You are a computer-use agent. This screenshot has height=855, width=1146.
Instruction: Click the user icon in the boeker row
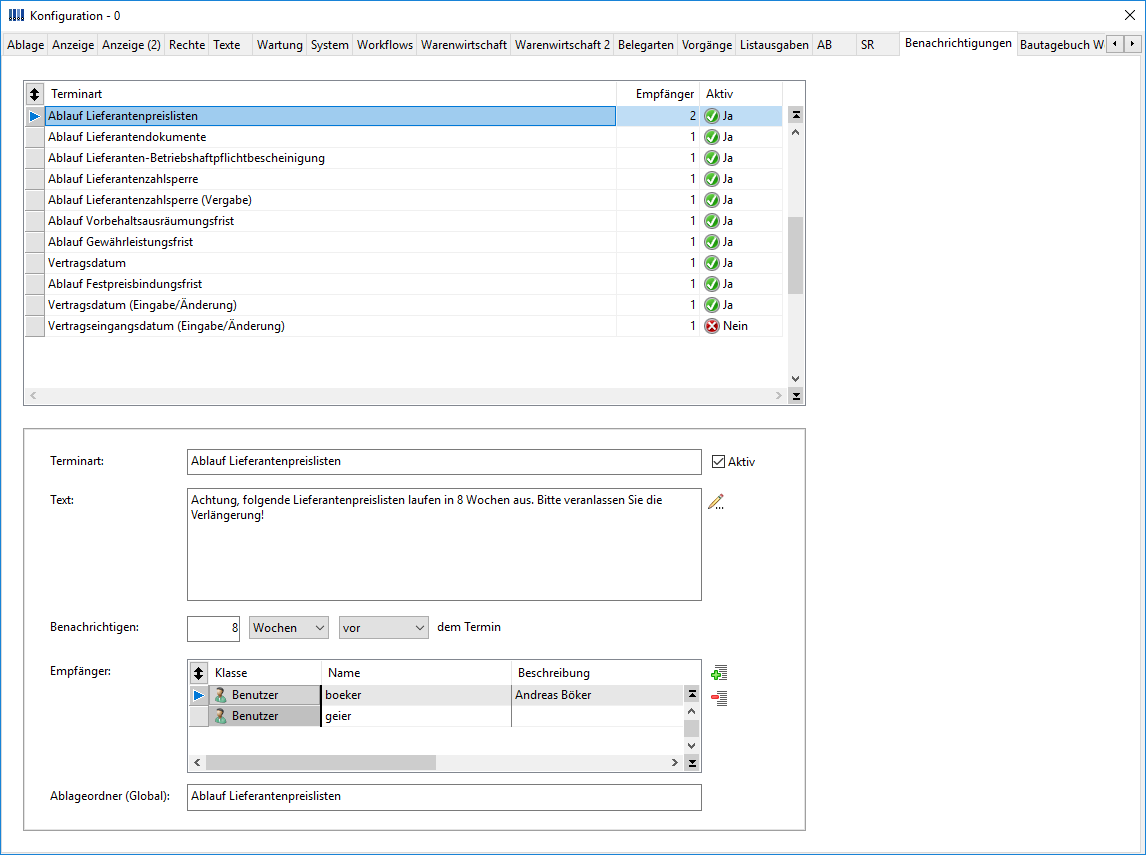221,695
